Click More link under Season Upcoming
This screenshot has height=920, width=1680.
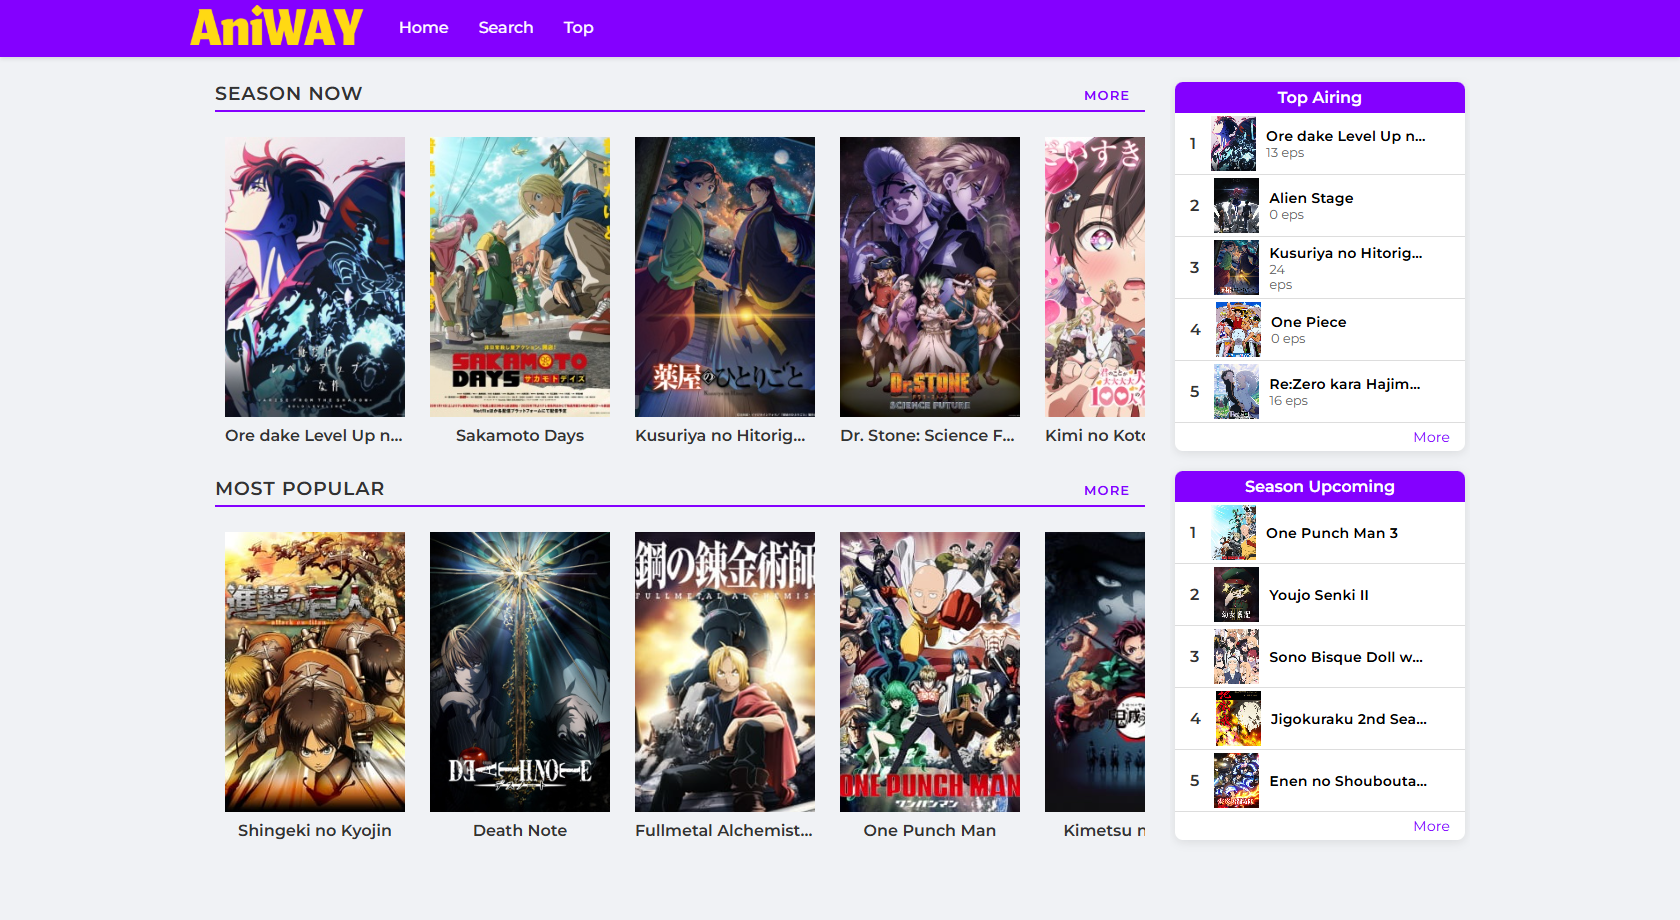point(1431,826)
